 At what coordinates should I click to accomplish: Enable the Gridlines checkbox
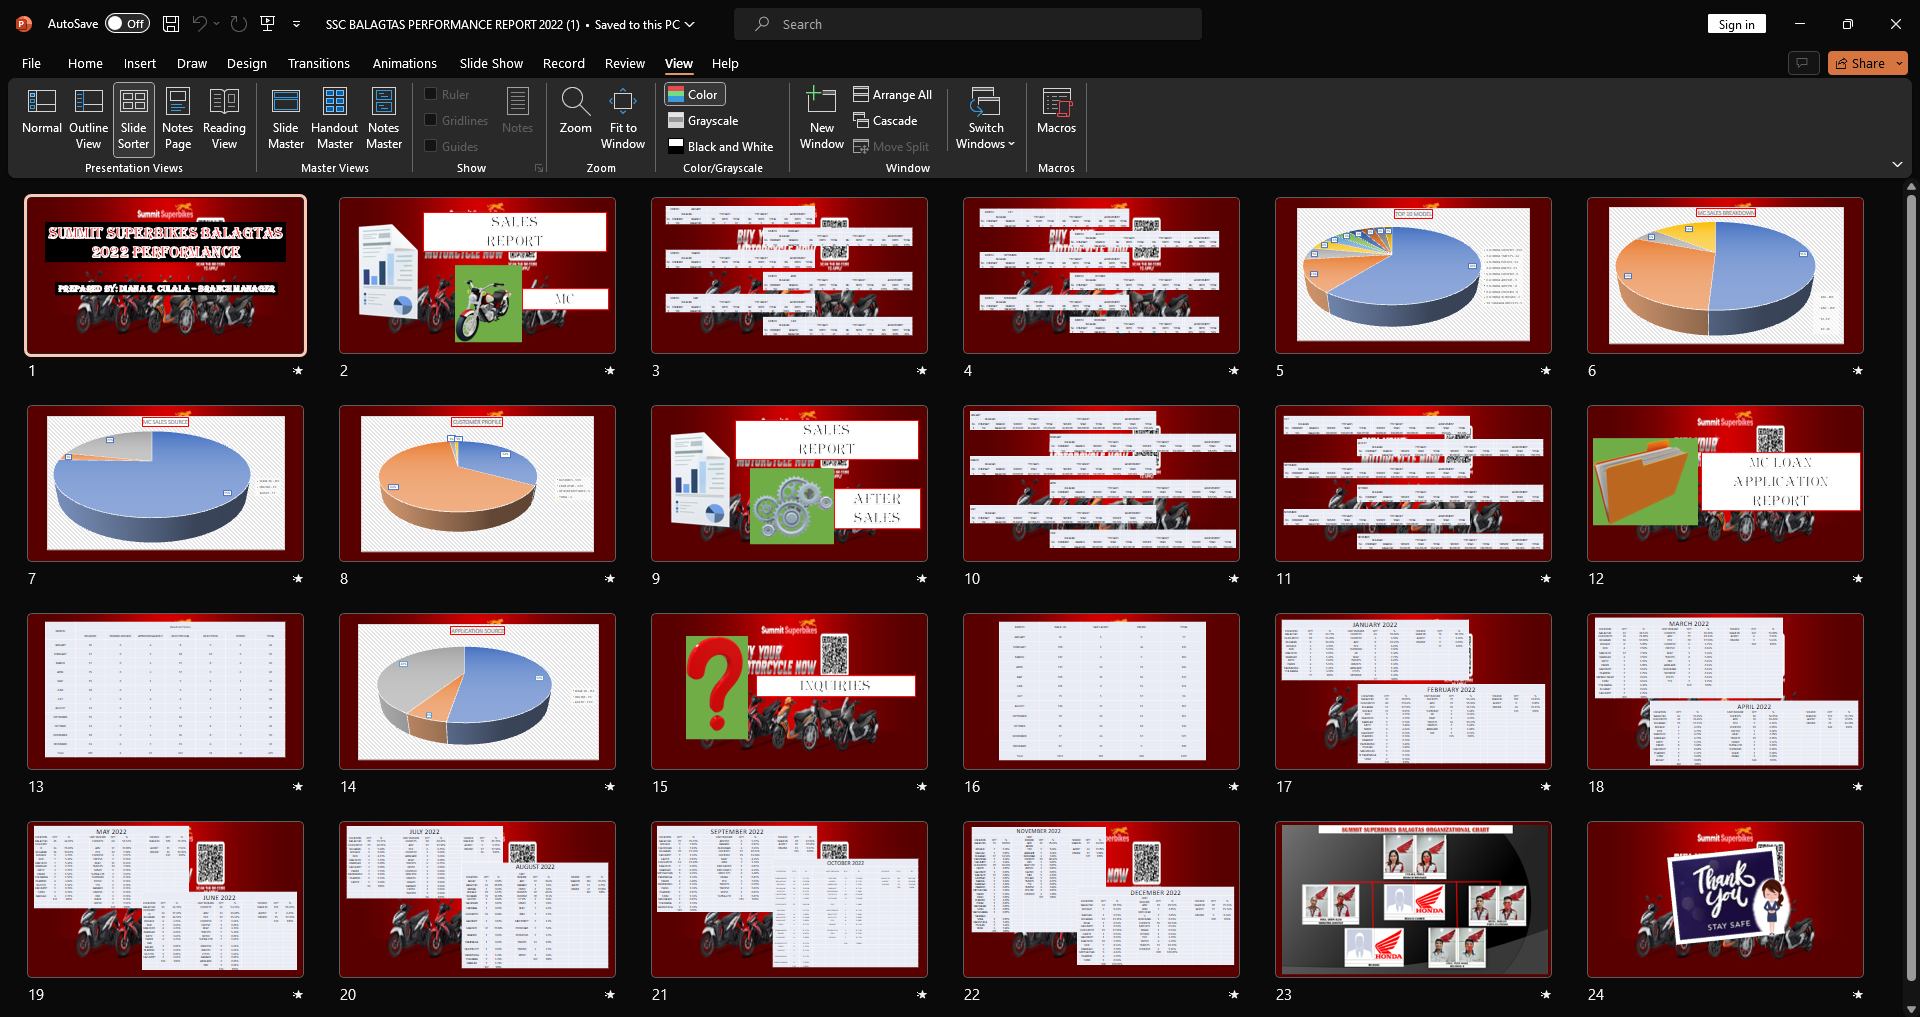click(x=431, y=120)
